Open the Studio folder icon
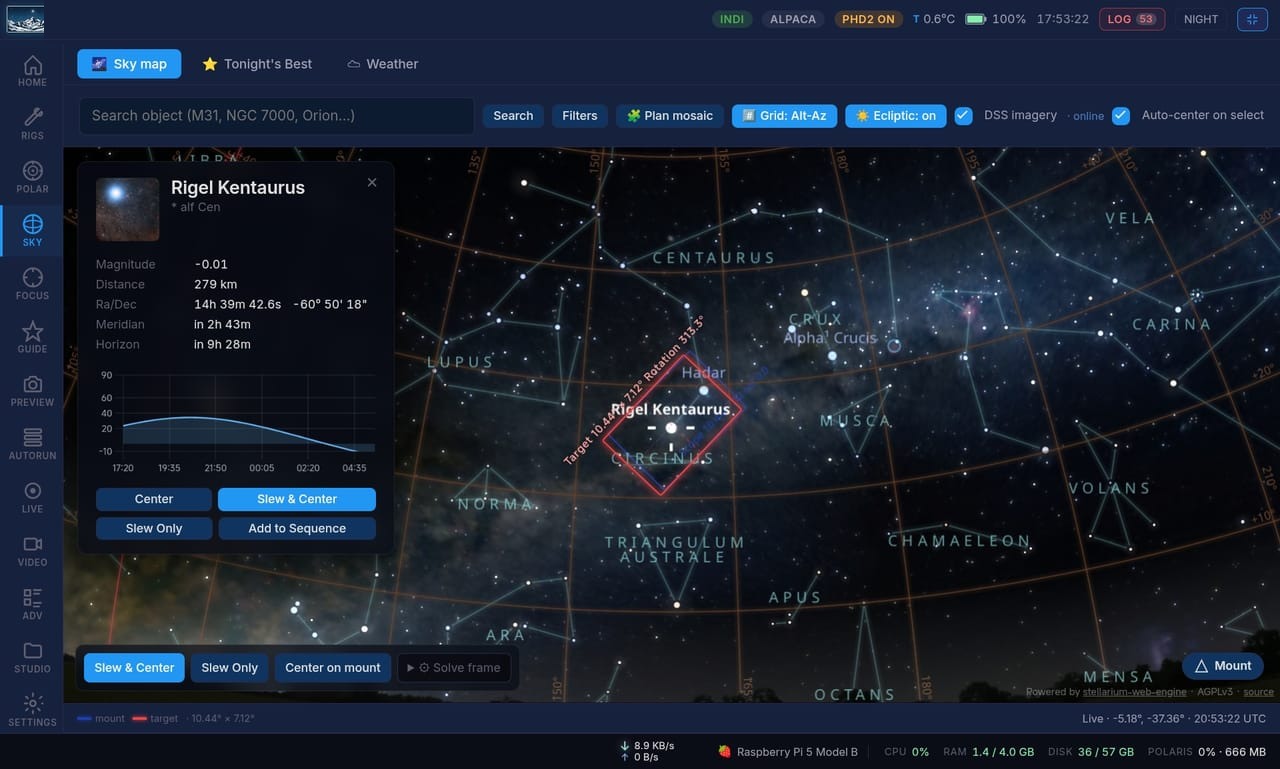The width and height of the screenshot is (1280, 769). click(32, 658)
